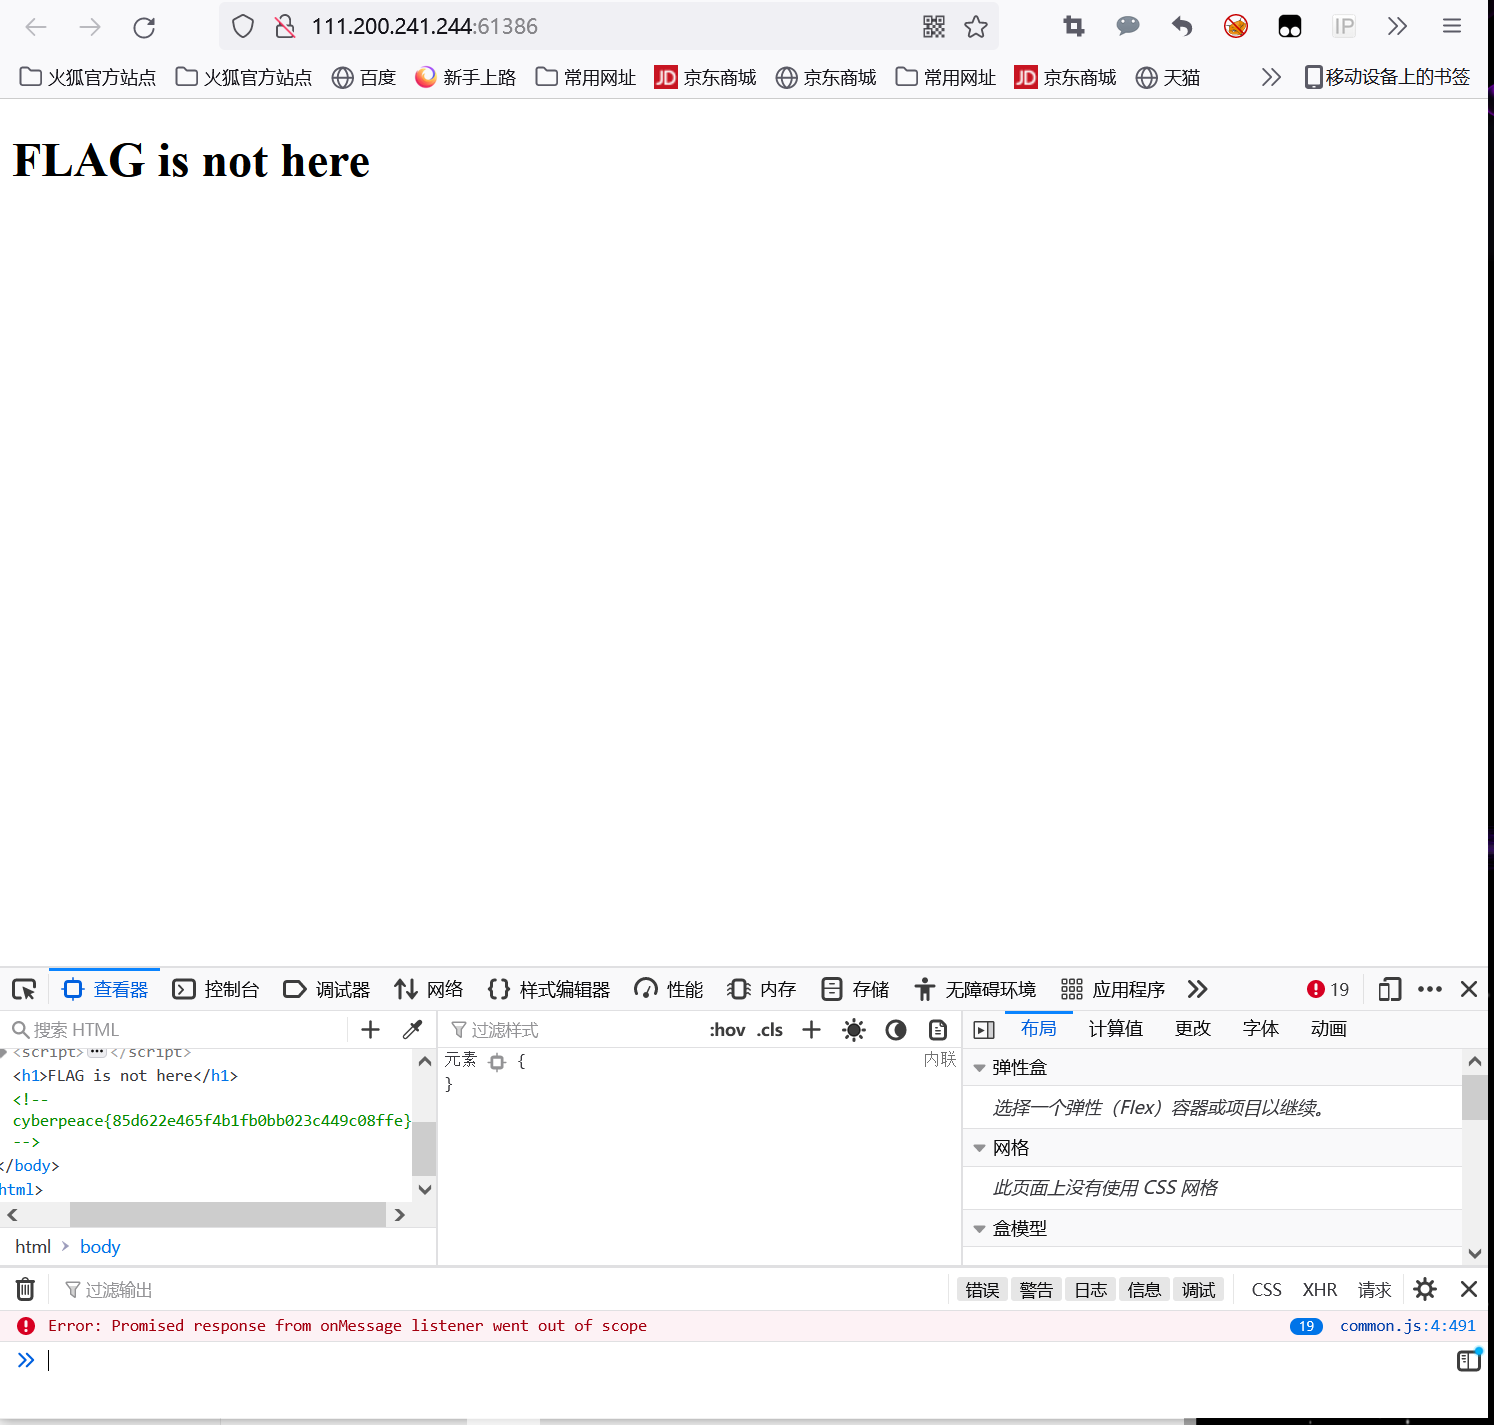Screen dimensions: 1494x1425
Task: Open console settings gear
Action: 1425,1289
